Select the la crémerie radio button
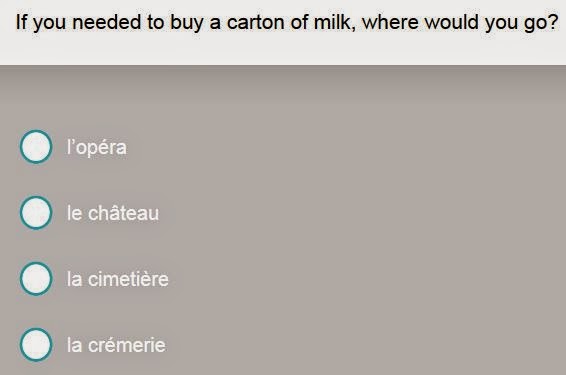 pyautogui.click(x=36, y=345)
